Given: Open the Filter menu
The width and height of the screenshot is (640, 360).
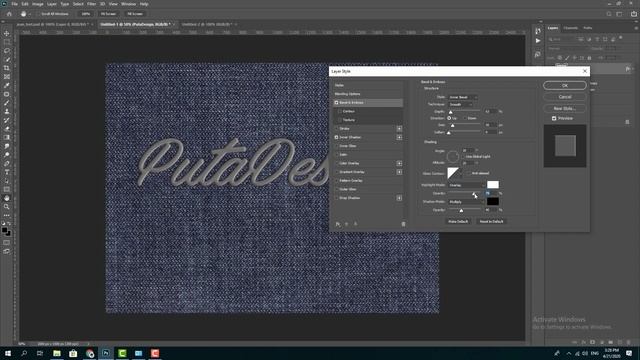Looking at the screenshot, I should 91,4.
